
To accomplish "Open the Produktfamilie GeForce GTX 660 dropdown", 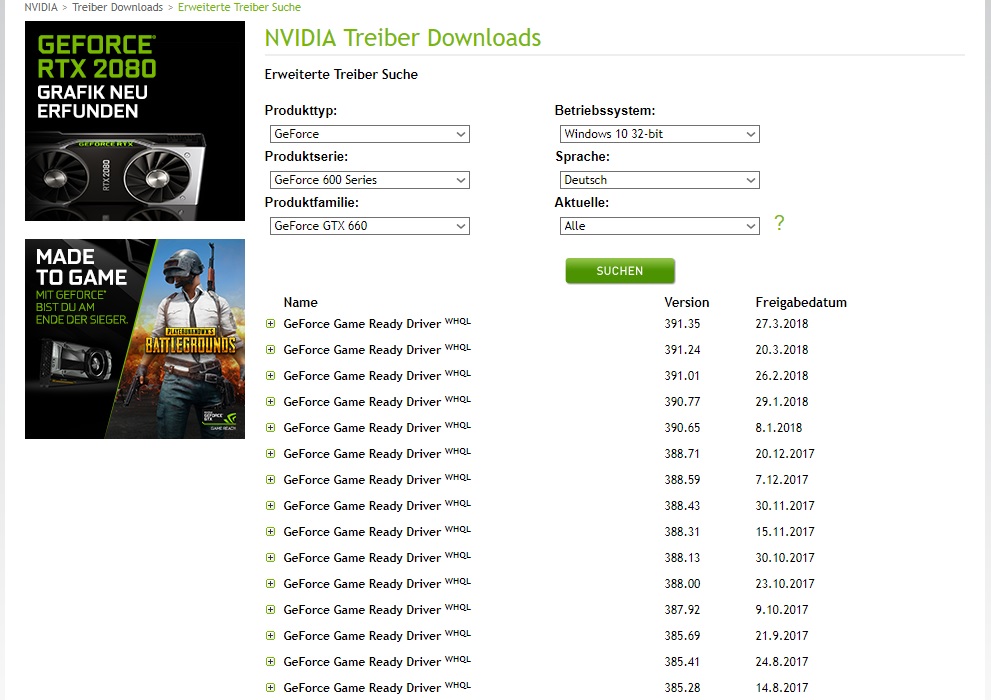I will click(x=370, y=226).
